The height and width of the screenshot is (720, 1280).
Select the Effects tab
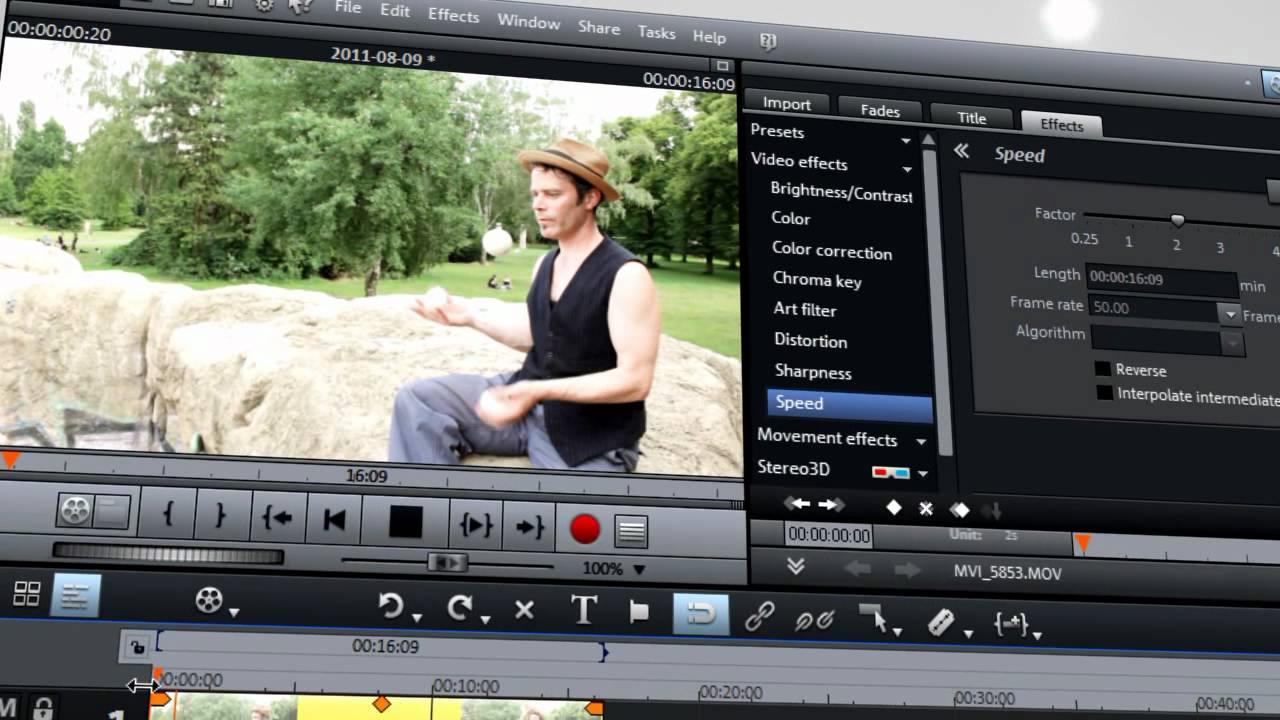[1061, 124]
